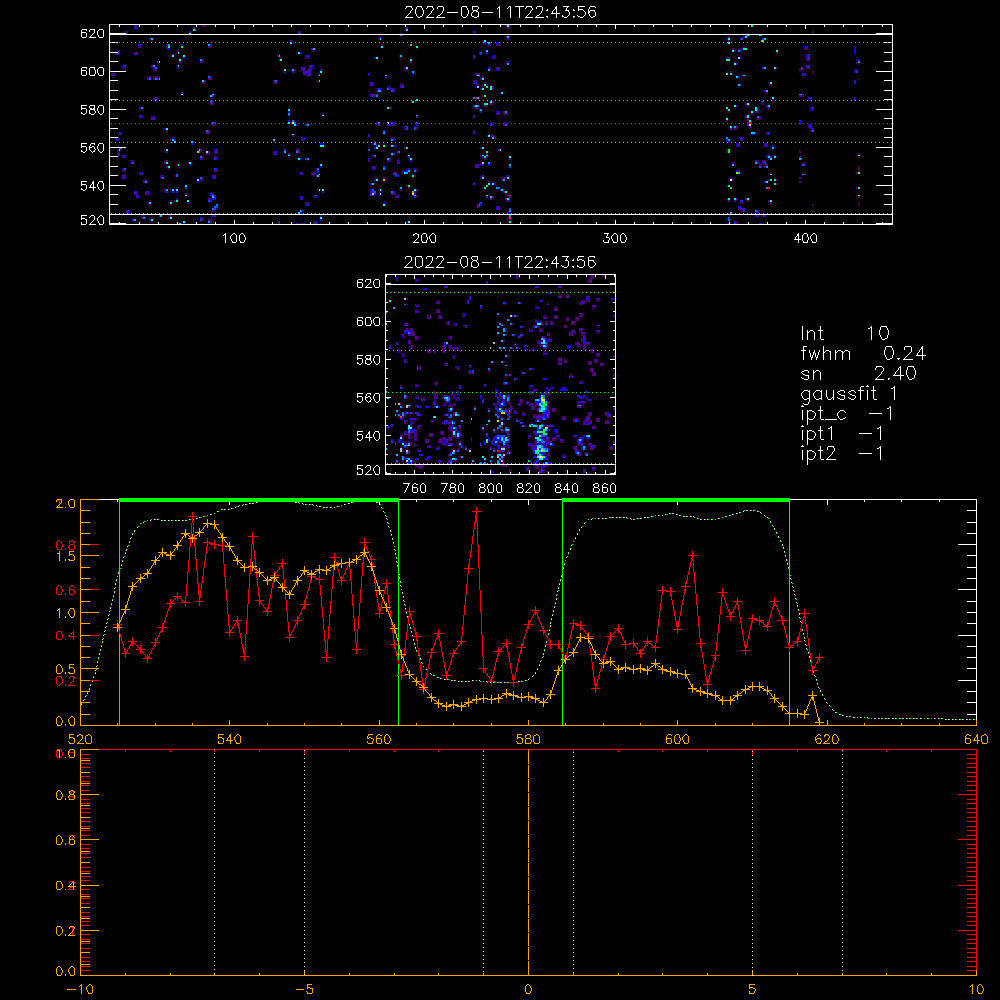The width and height of the screenshot is (1000, 1000).
Task: Click x-axis label 860 of zoomed spectrogram
Action: [605, 489]
